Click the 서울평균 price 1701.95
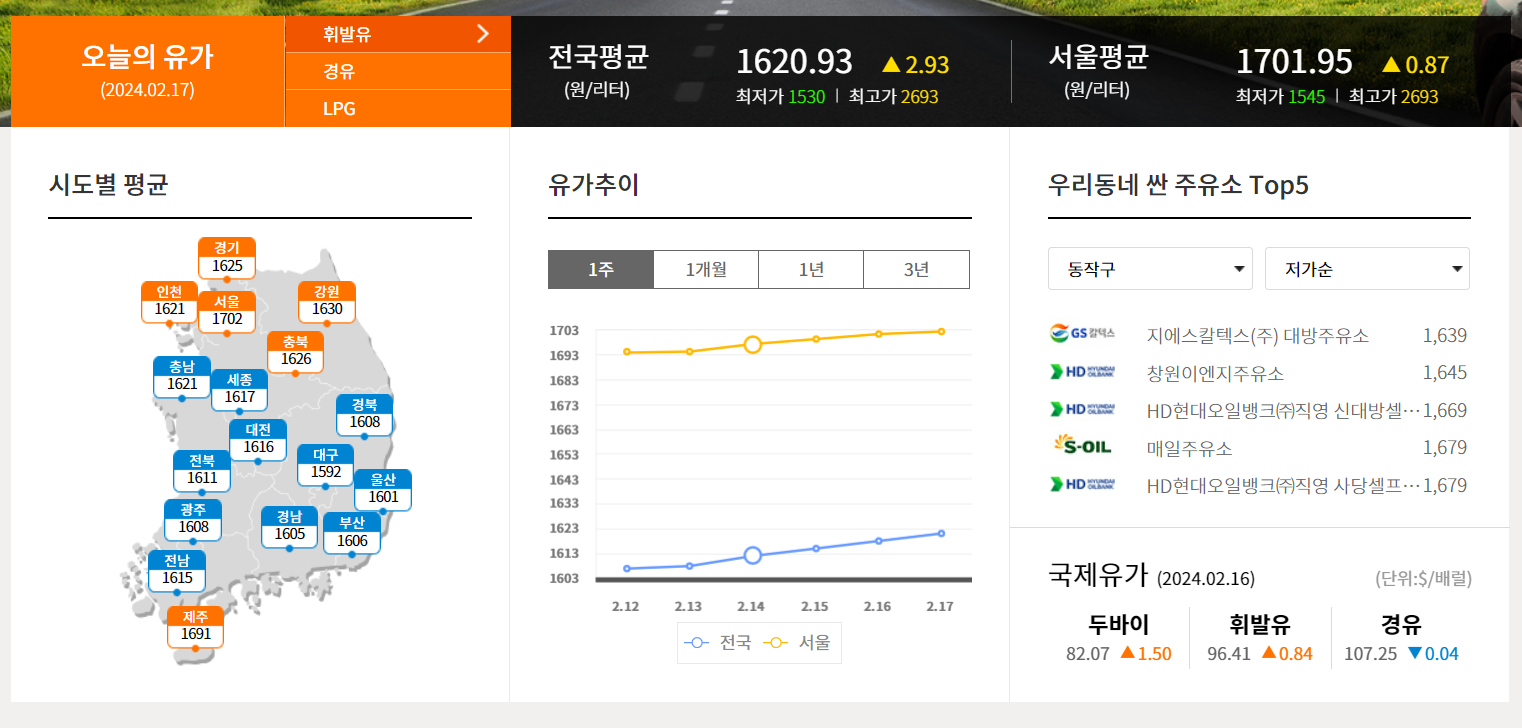 point(1294,62)
